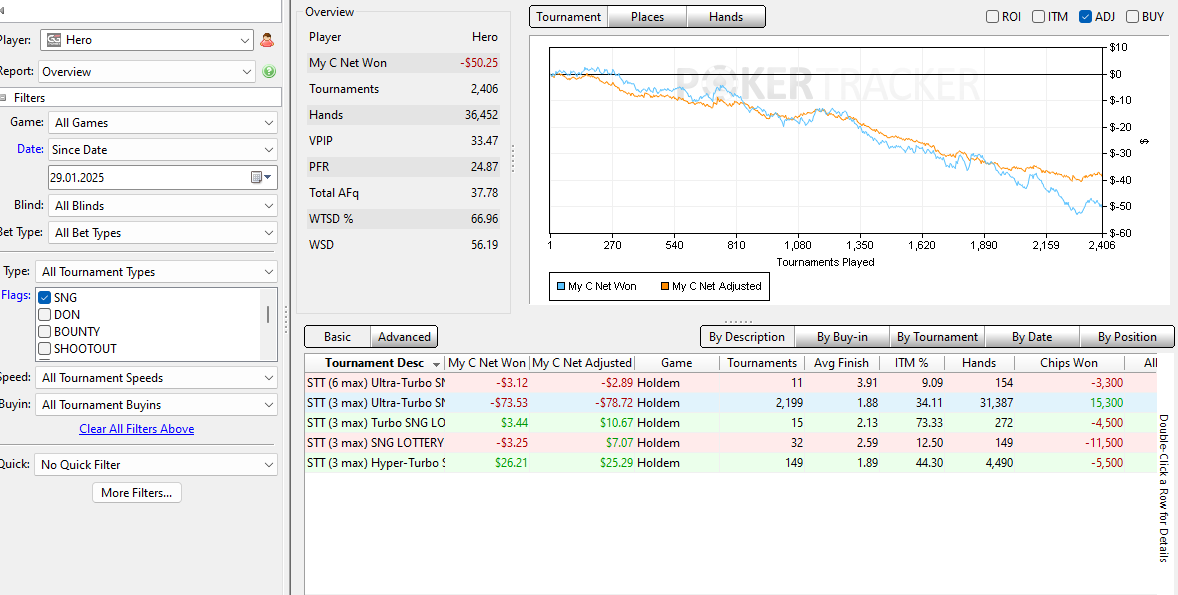Collapse the Filters section icon
The image size is (1178, 595).
point(5,98)
